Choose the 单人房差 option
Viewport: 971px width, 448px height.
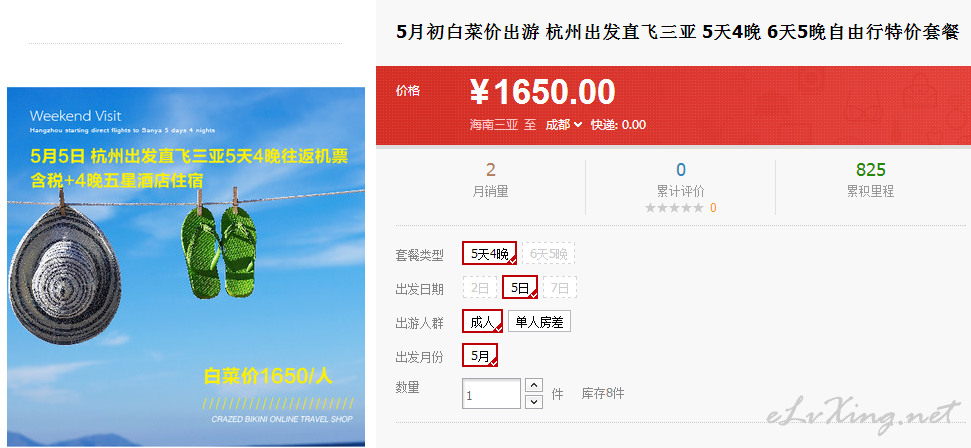[x=539, y=322]
